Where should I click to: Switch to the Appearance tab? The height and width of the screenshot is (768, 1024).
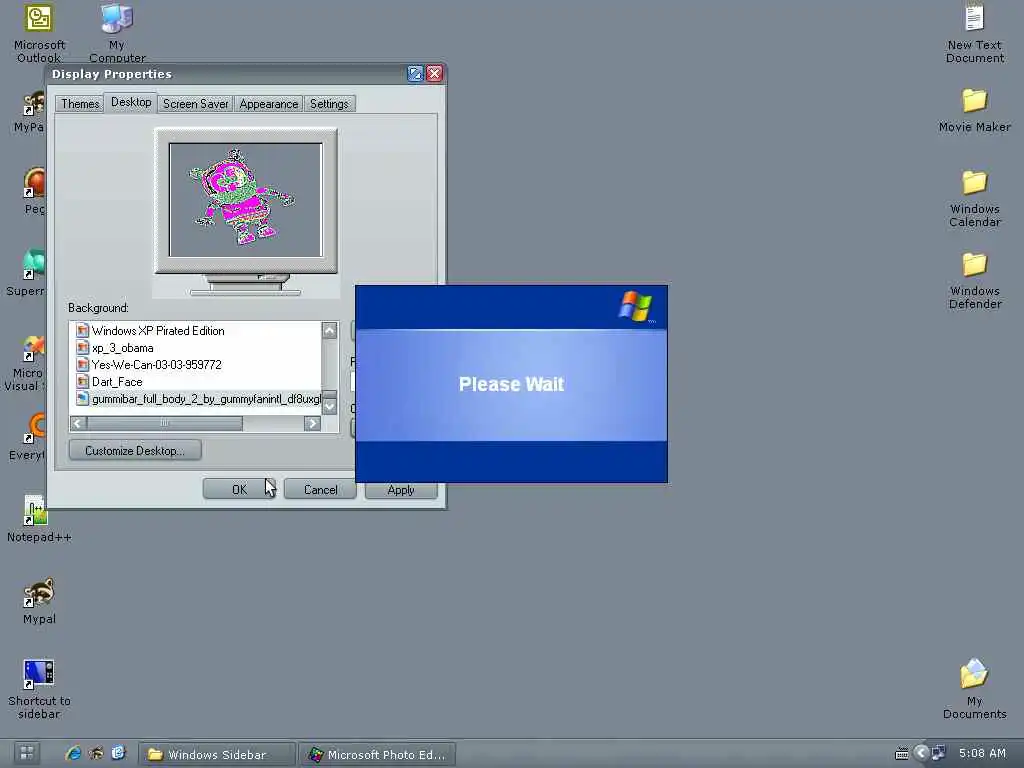268,104
